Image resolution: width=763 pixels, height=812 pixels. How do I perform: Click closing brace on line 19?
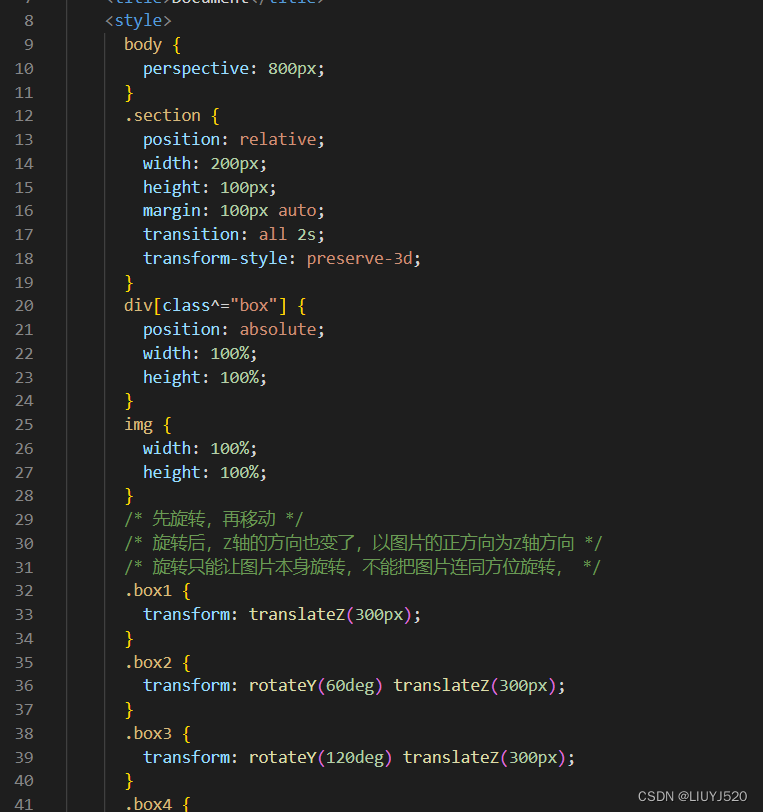129,283
